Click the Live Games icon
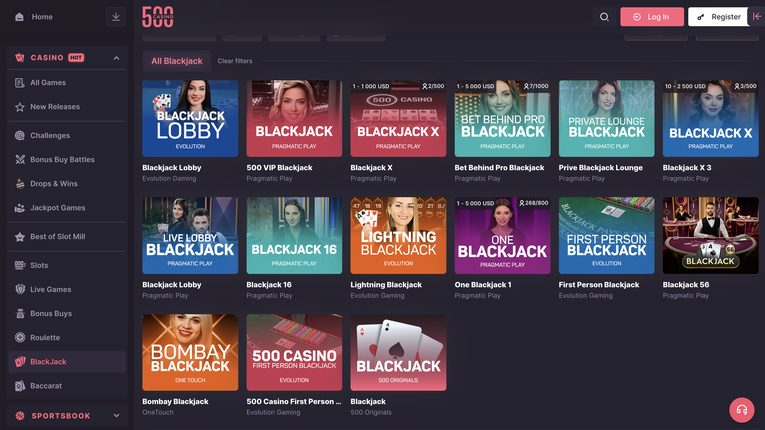Screen dimensions: 765x430 [x=20, y=289]
